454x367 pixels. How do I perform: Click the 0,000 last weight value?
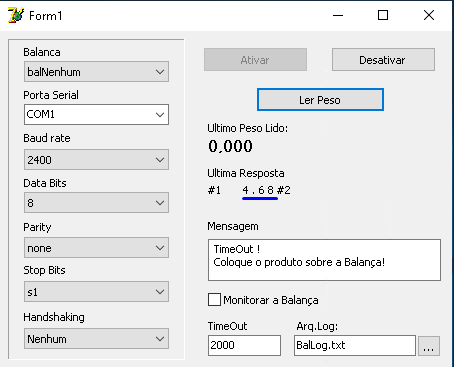click(x=230, y=146)
